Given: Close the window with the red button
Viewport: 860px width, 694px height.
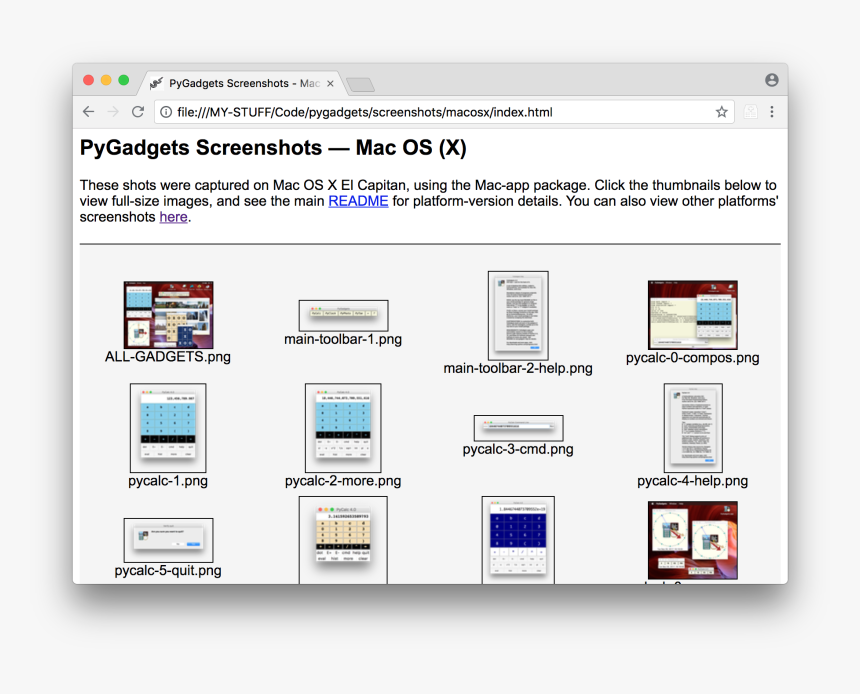Looking at the screenshot, I should point(88,80).
